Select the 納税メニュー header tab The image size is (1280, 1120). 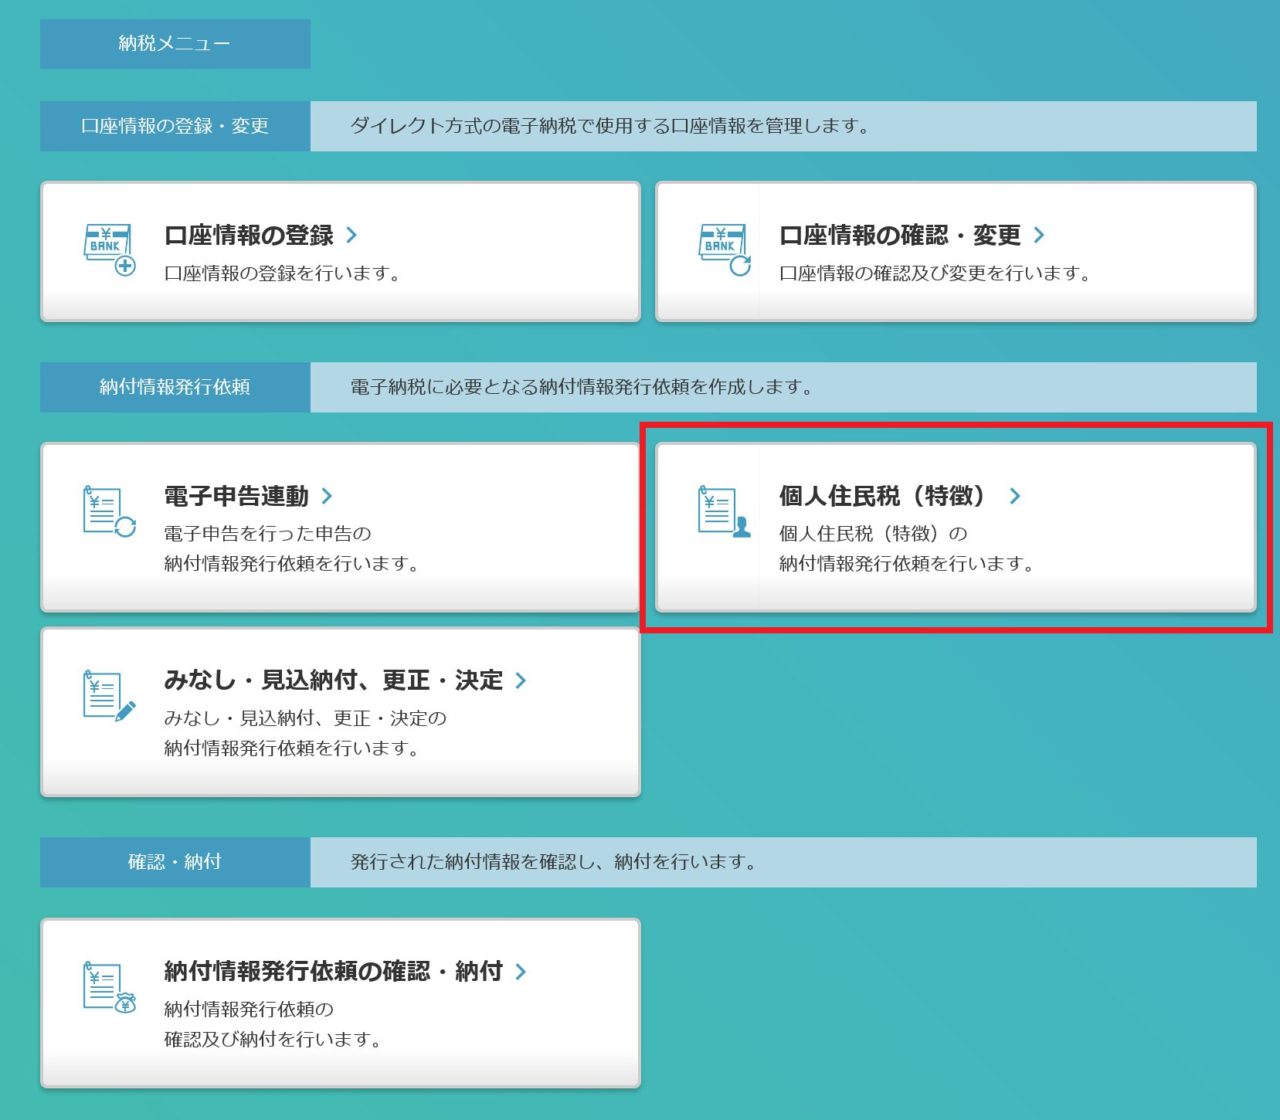click(175, 44)
